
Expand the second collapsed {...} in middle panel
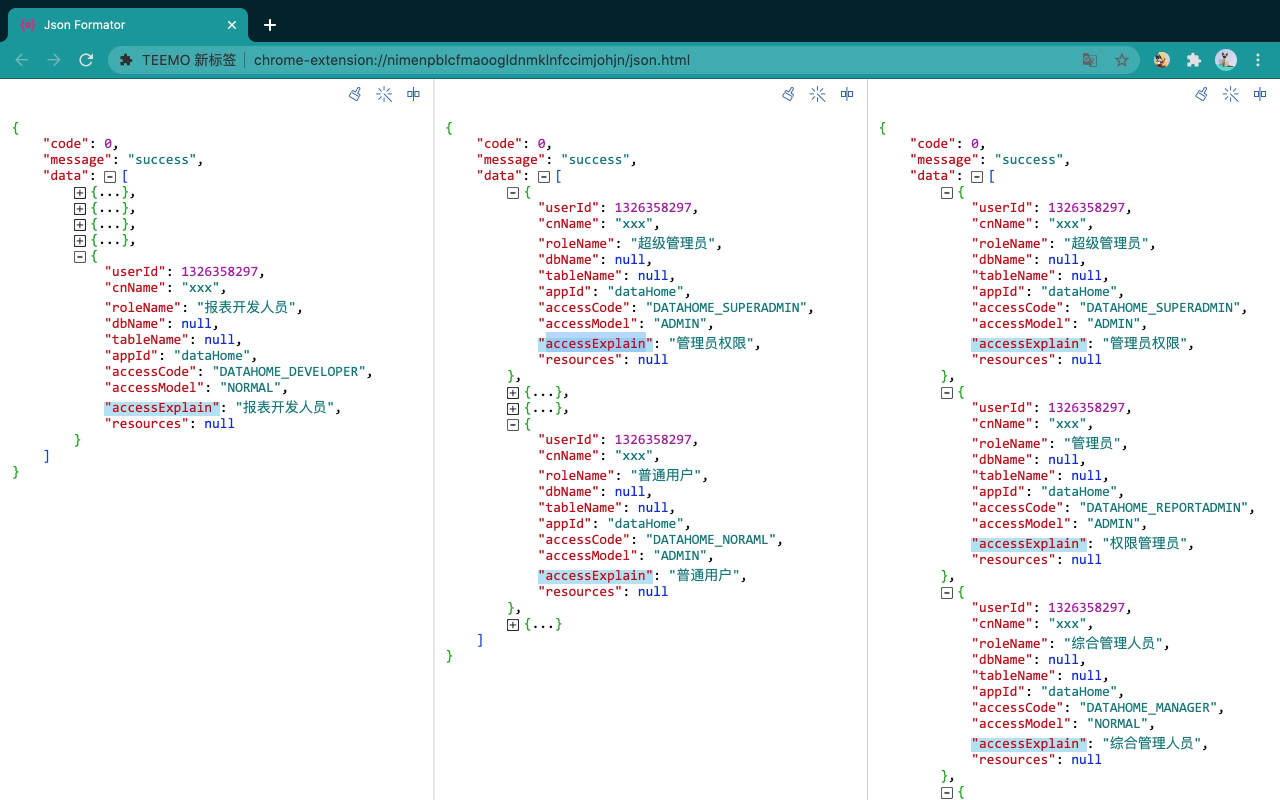point(513,408)
